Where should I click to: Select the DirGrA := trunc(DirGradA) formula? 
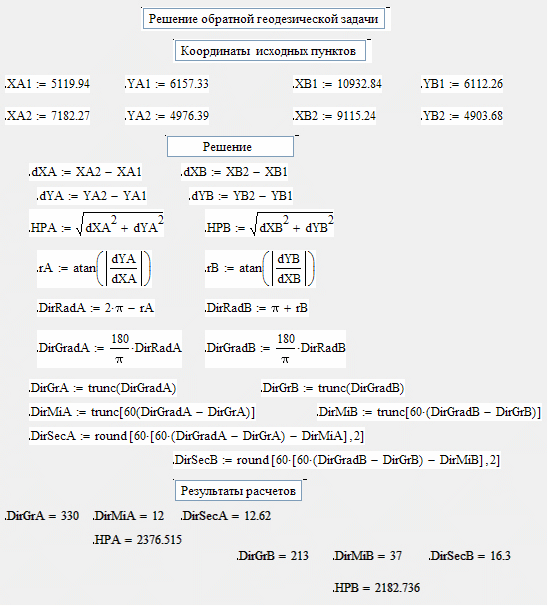[103, 388]
